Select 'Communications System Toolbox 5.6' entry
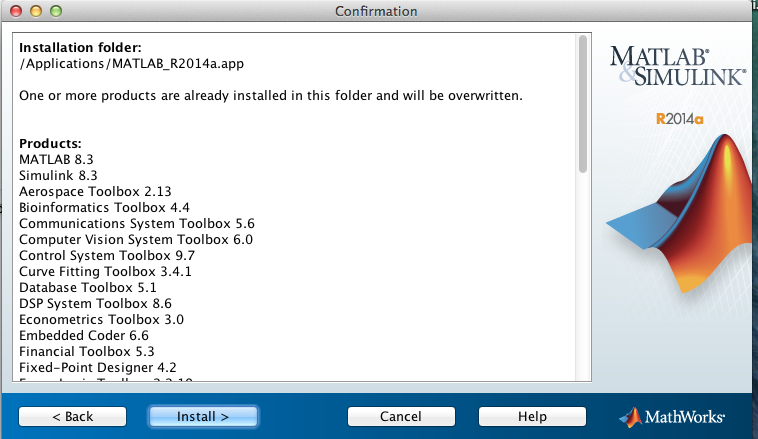758x439 pixels. (137, 223)
